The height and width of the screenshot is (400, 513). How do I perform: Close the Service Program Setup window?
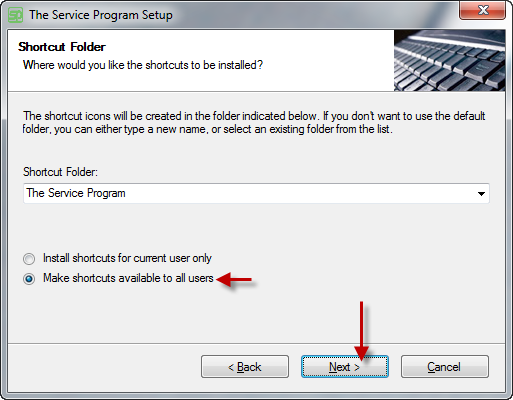click(x=482, y=10)
